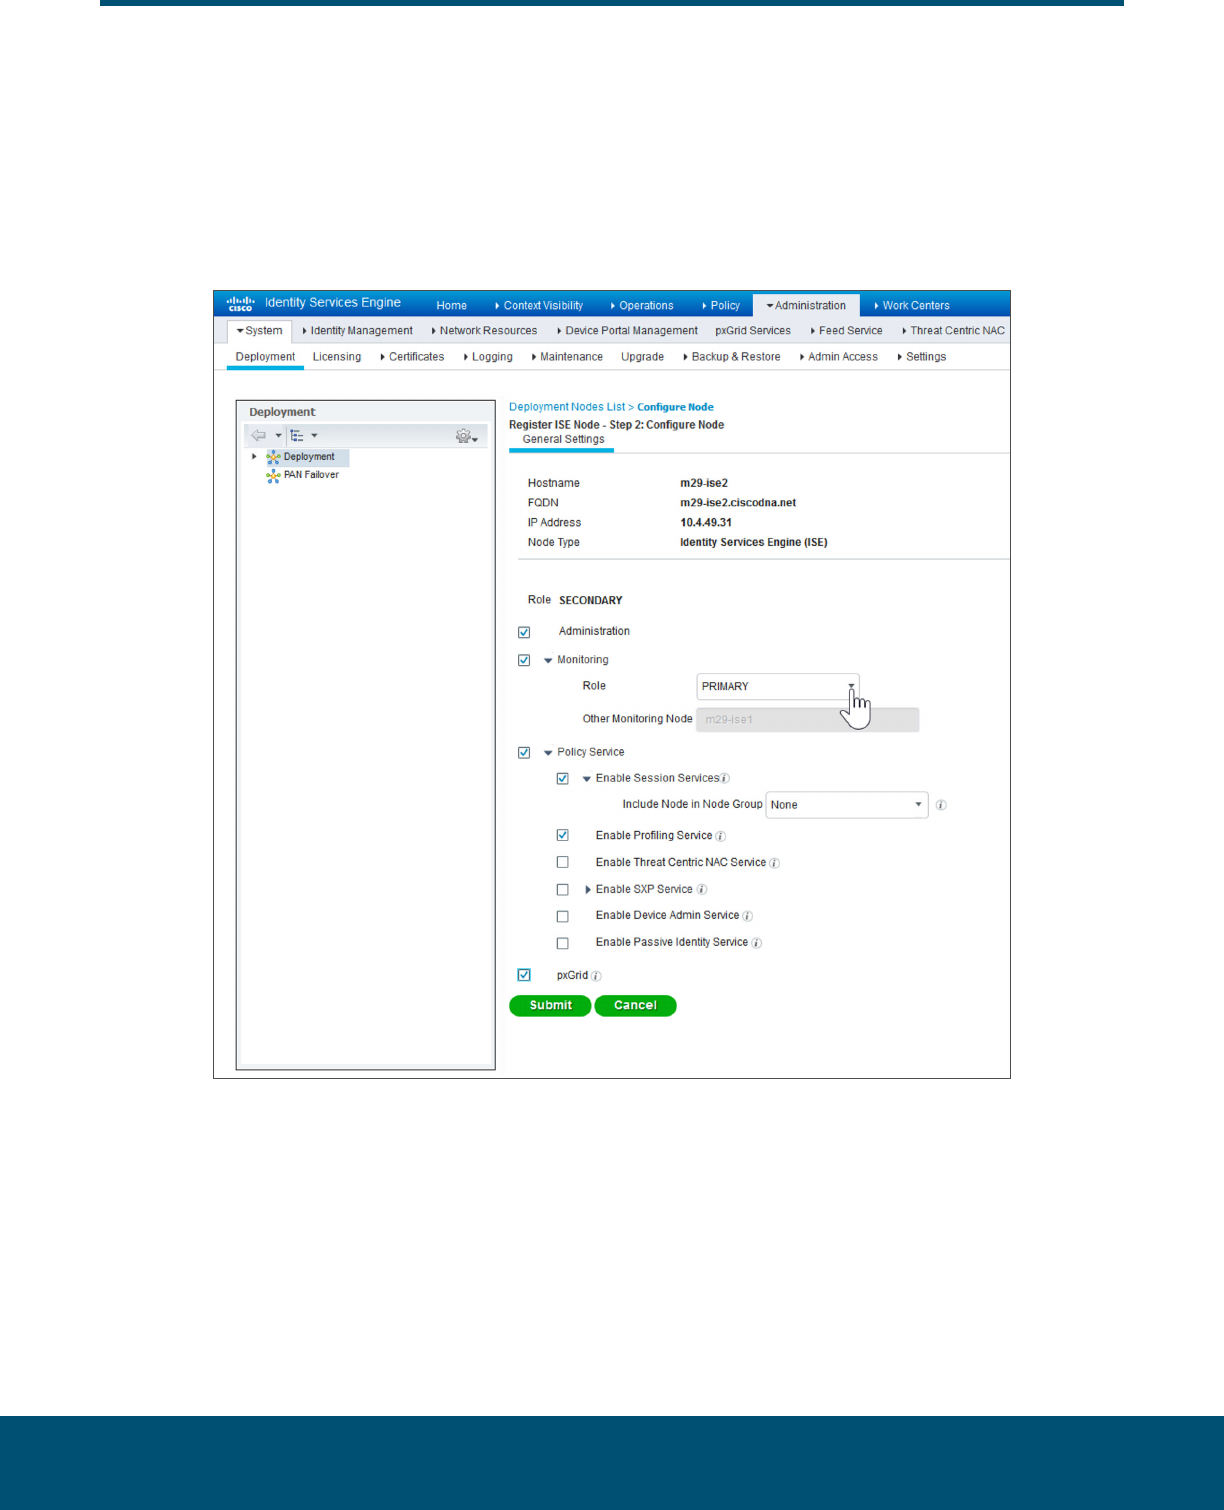Click the Cisco logo icon
The height and width of the screenshot is (1510, 1224).
pyautogui.click(x=240, y=303)
